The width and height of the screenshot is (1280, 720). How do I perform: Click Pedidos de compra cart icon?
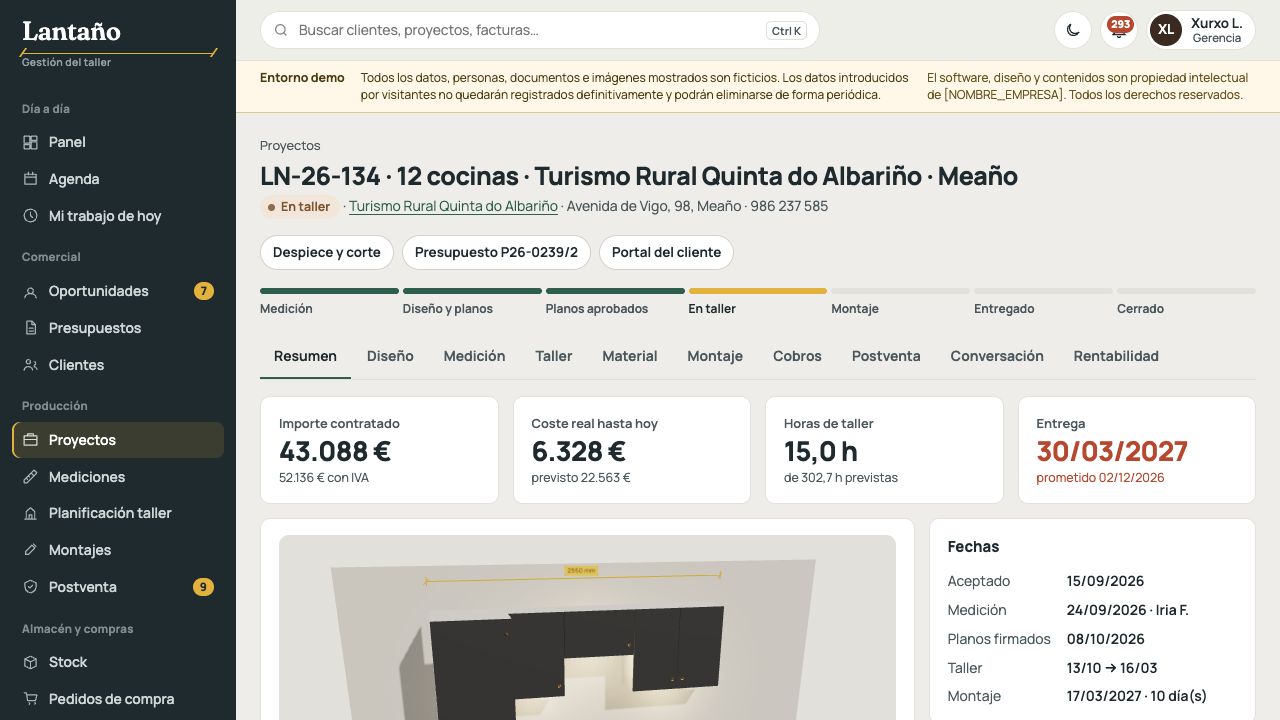click(30, 699)
